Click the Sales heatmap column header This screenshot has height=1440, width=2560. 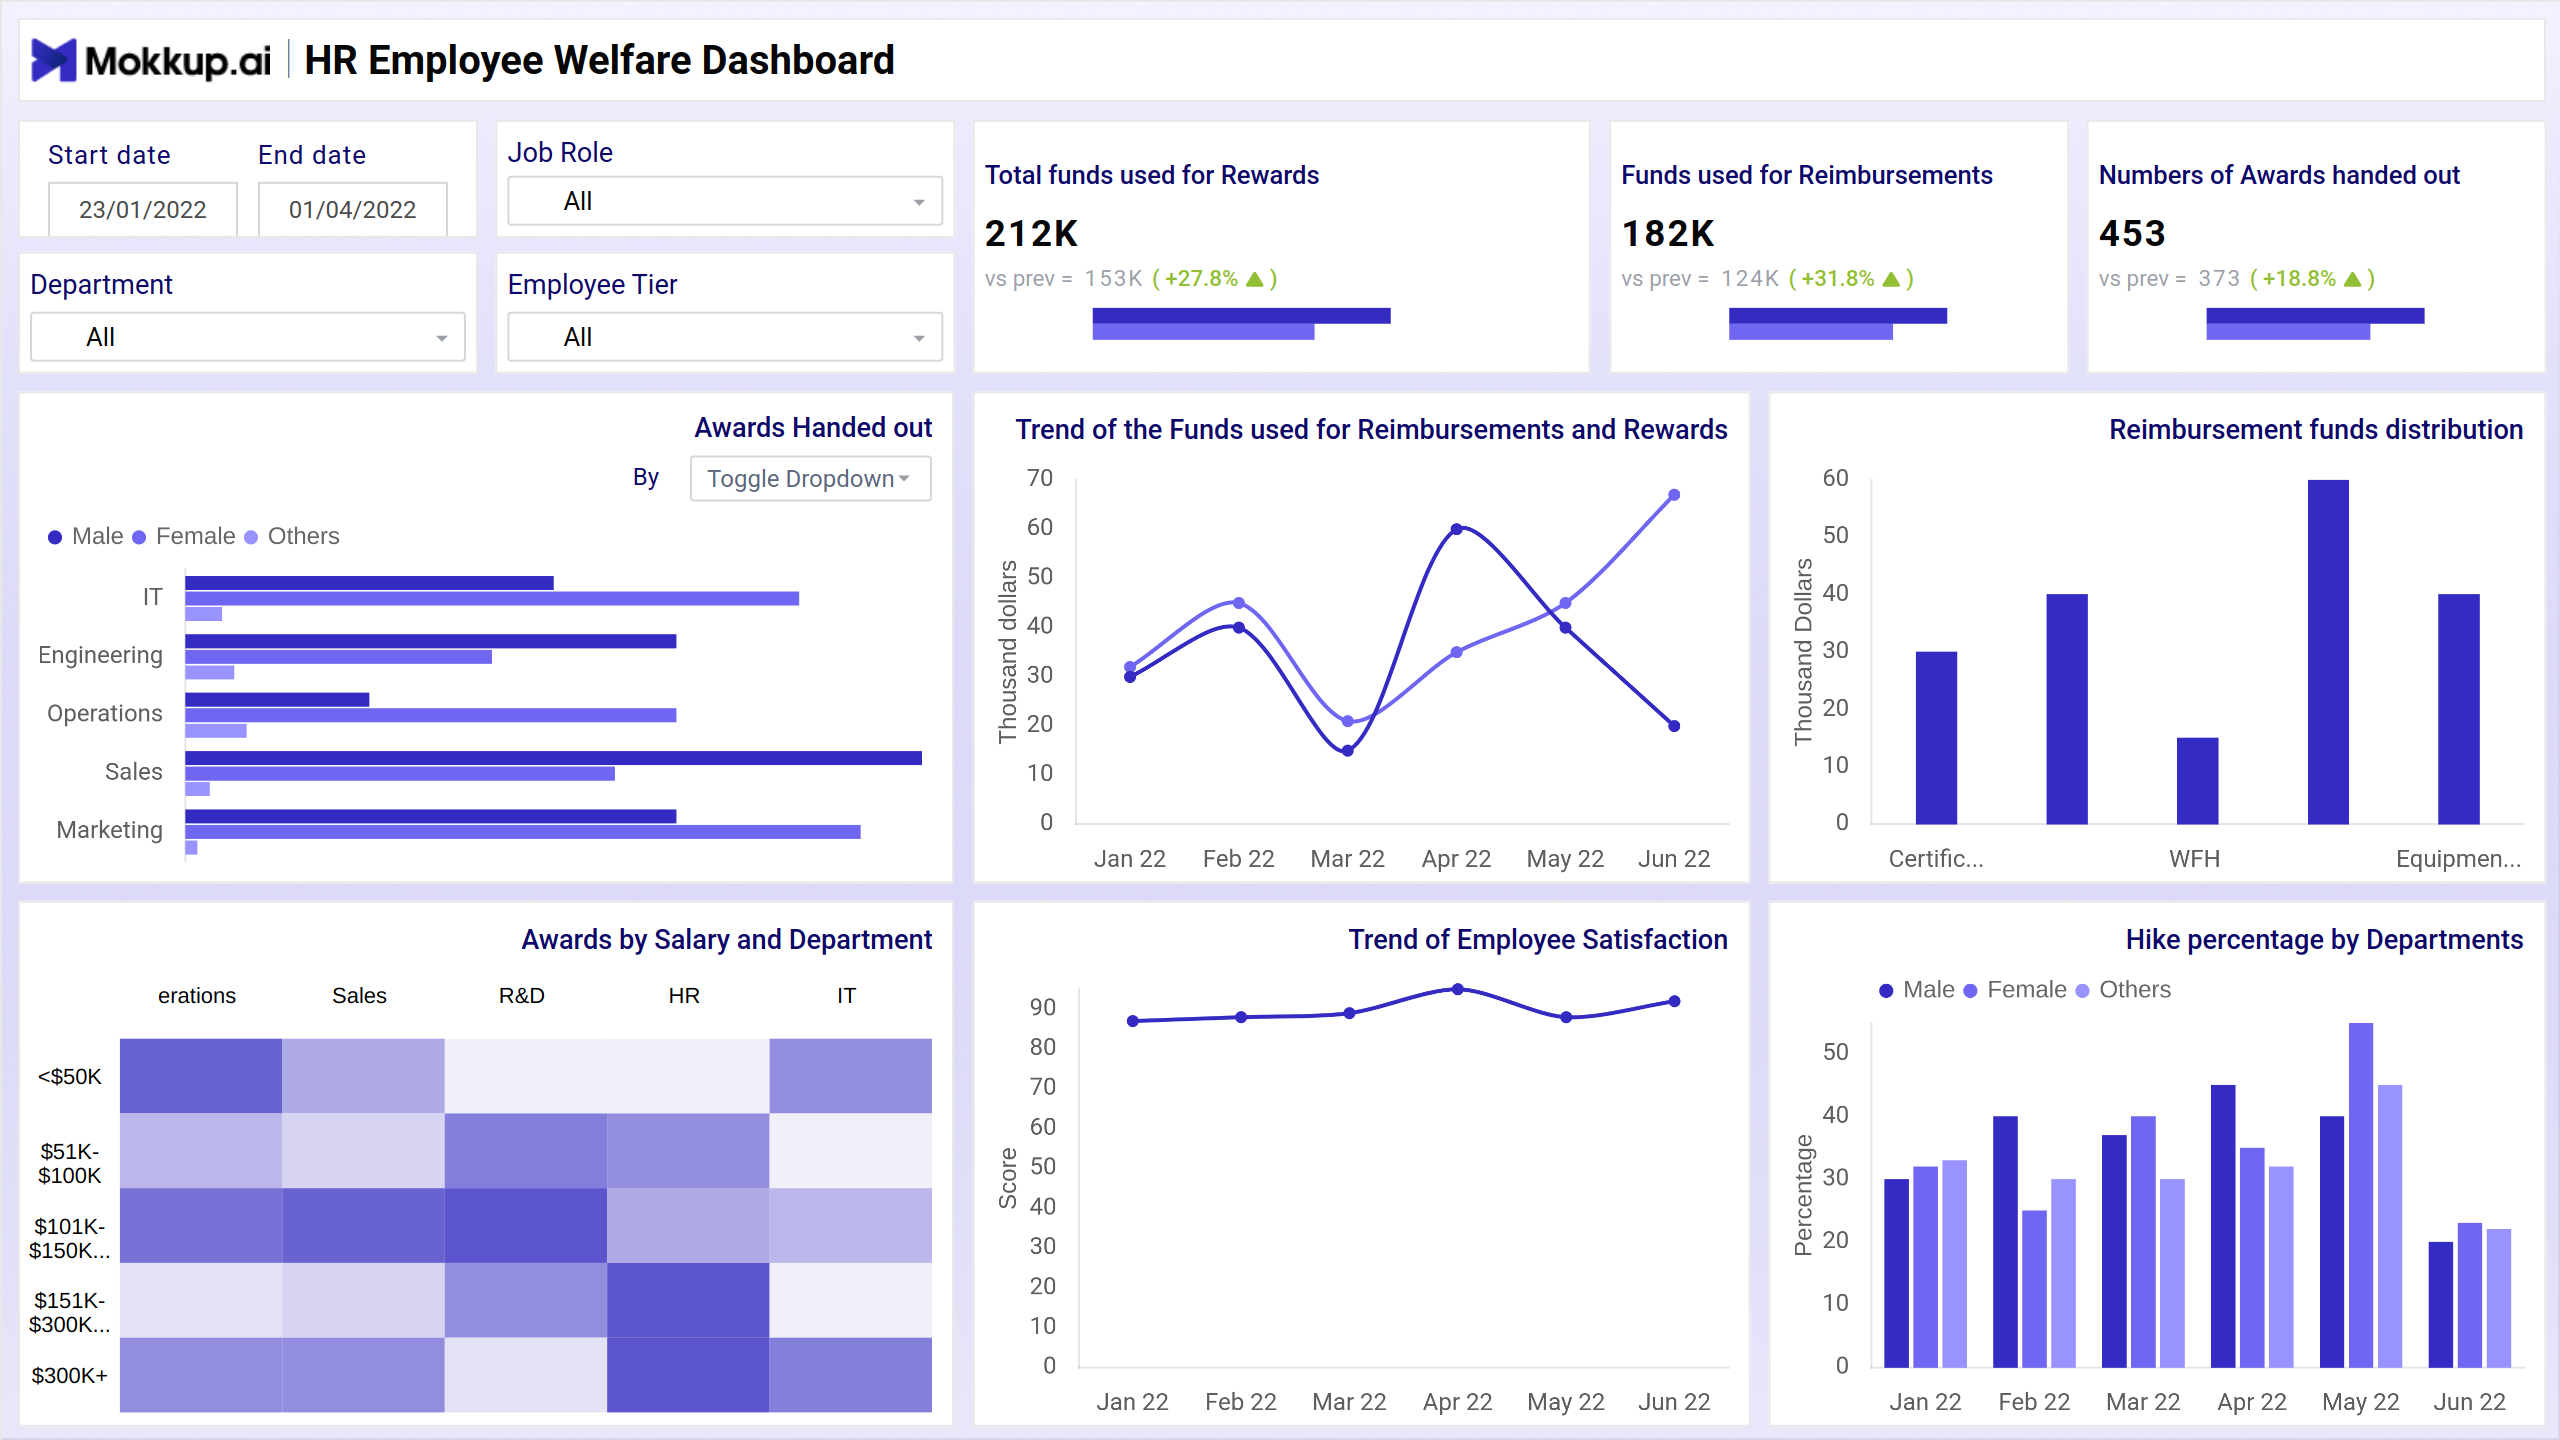tap(359, 996)
